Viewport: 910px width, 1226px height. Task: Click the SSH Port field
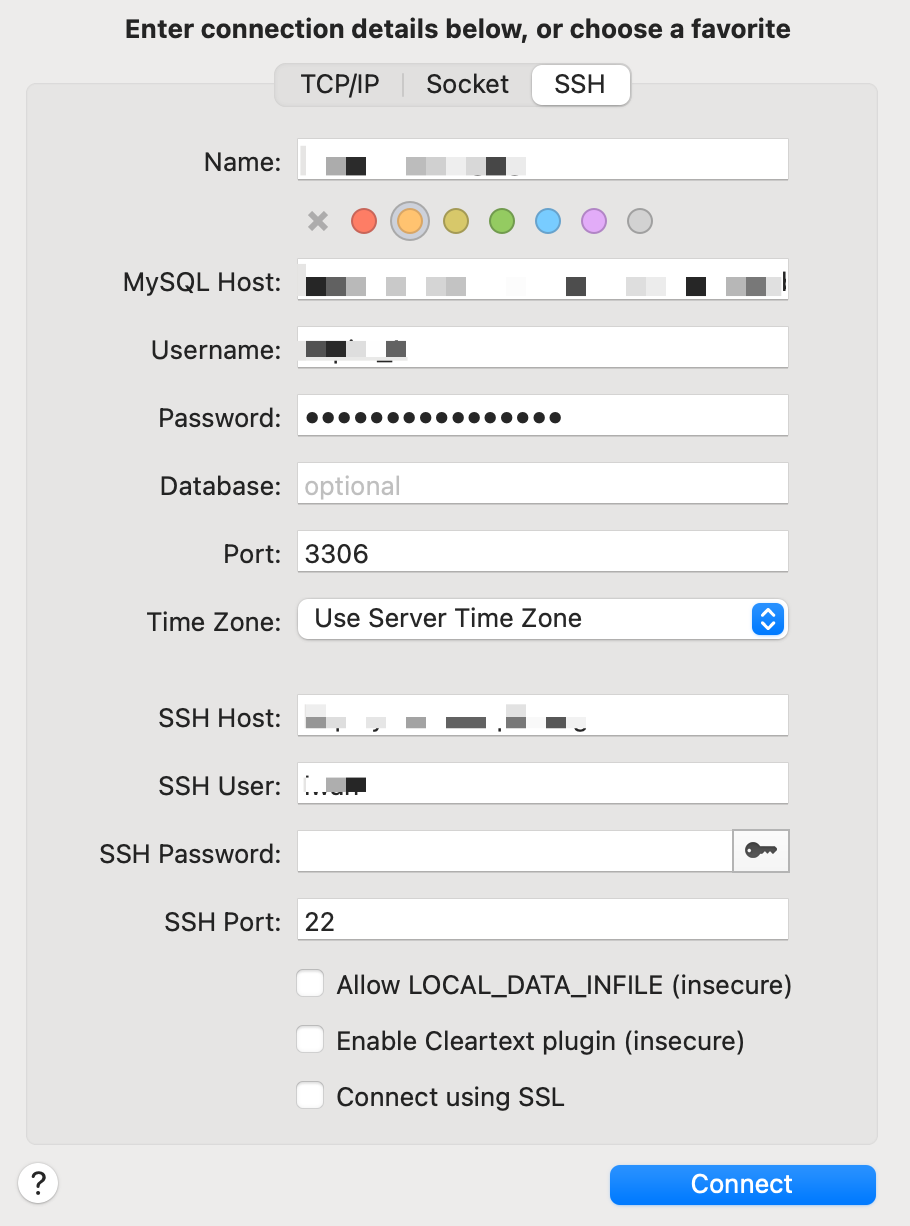tap(542, 919)
